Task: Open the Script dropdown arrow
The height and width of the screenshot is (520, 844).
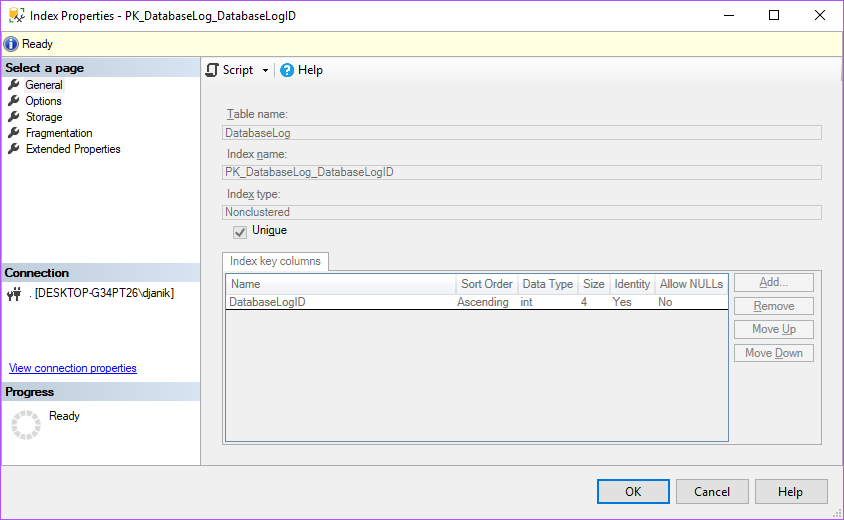Action: click(265, 71)
